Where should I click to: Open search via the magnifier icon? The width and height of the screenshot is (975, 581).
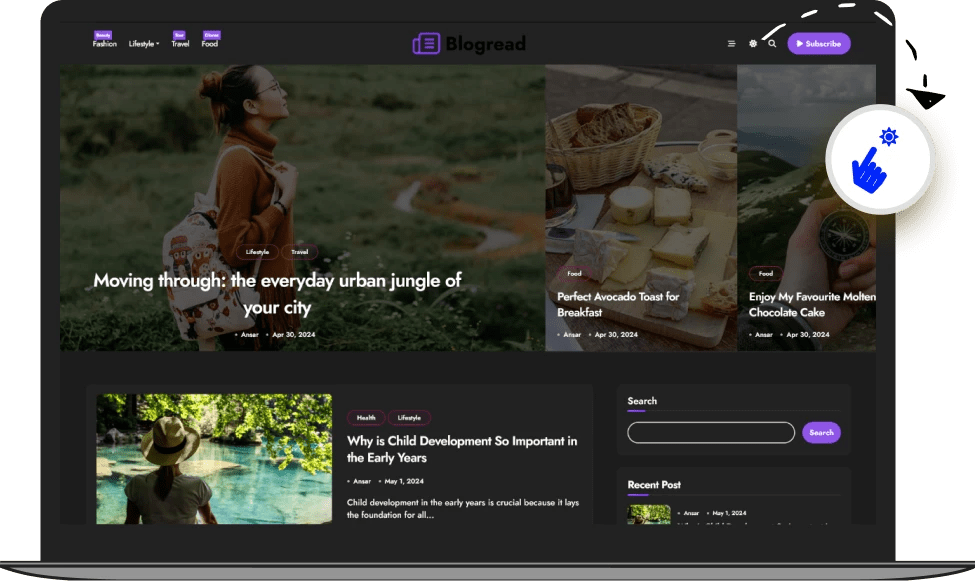coord(772,44)
